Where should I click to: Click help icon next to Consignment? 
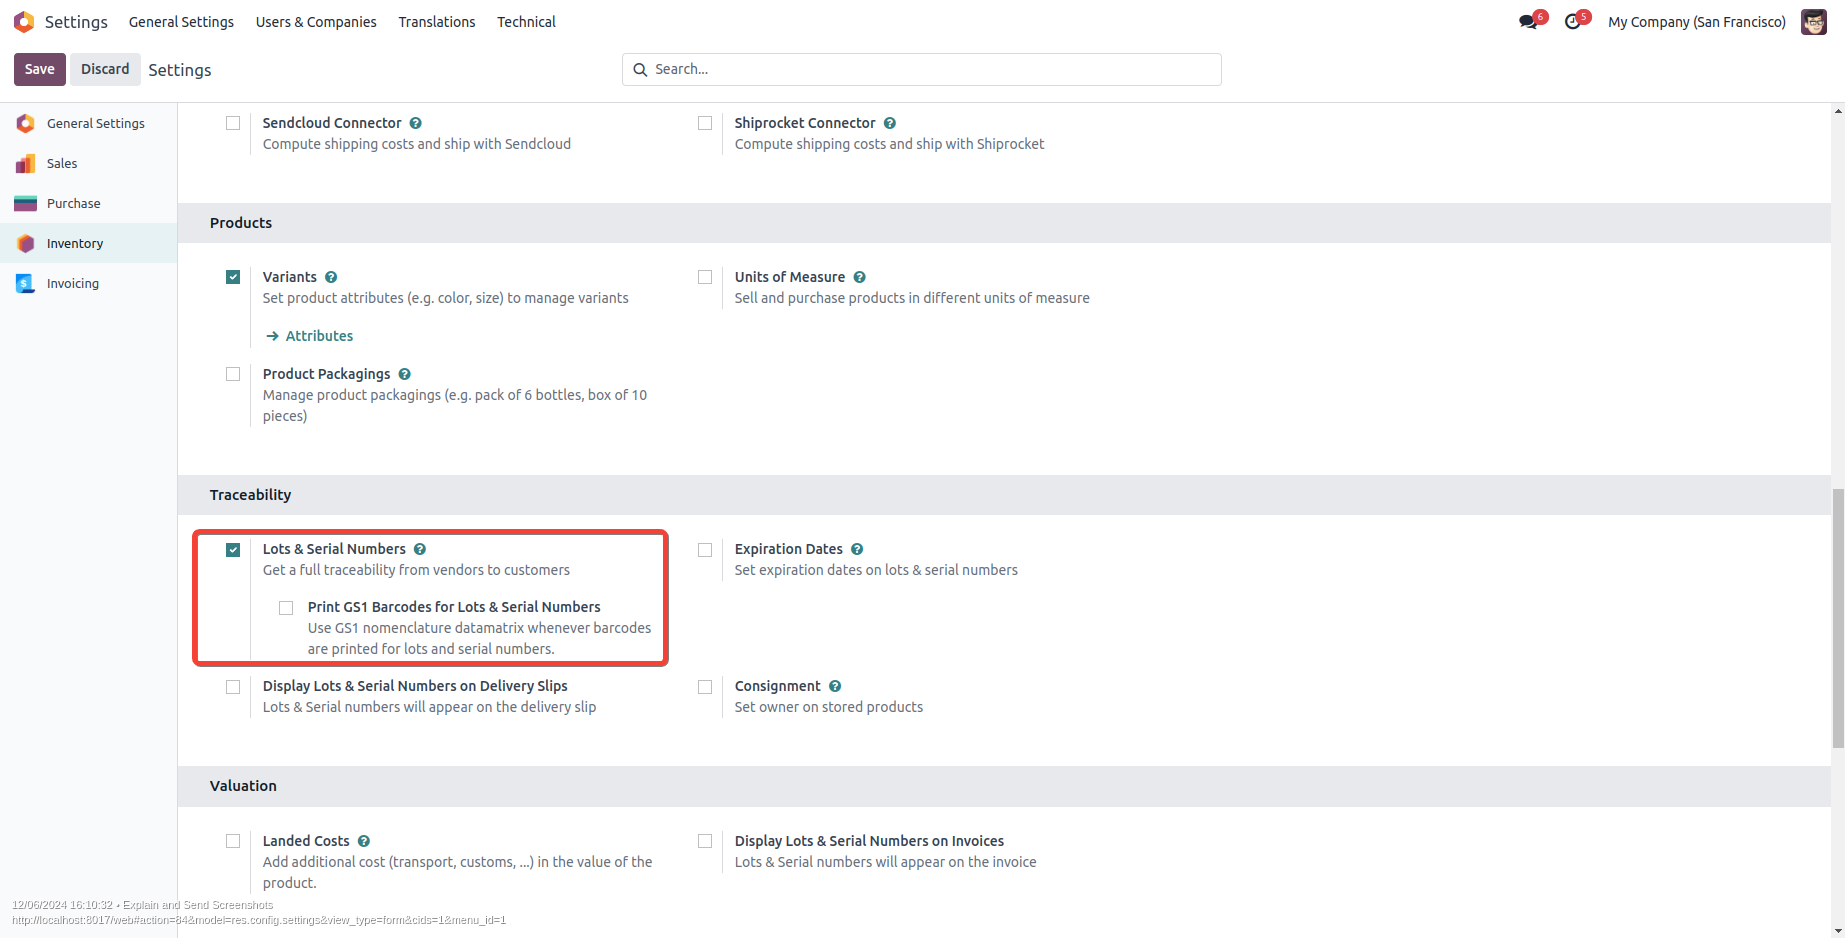835,686
